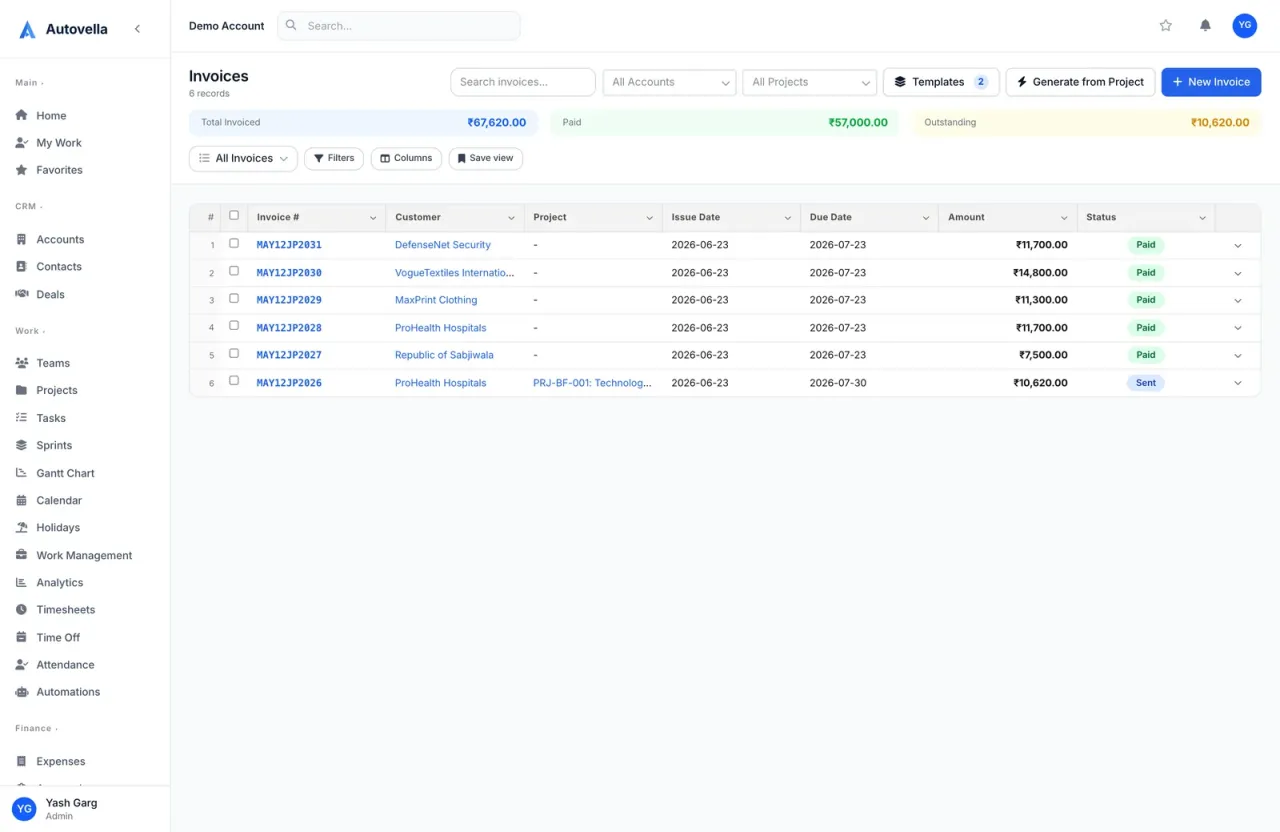Click the Save view button

pyautogui.click(x=485, y=158)
